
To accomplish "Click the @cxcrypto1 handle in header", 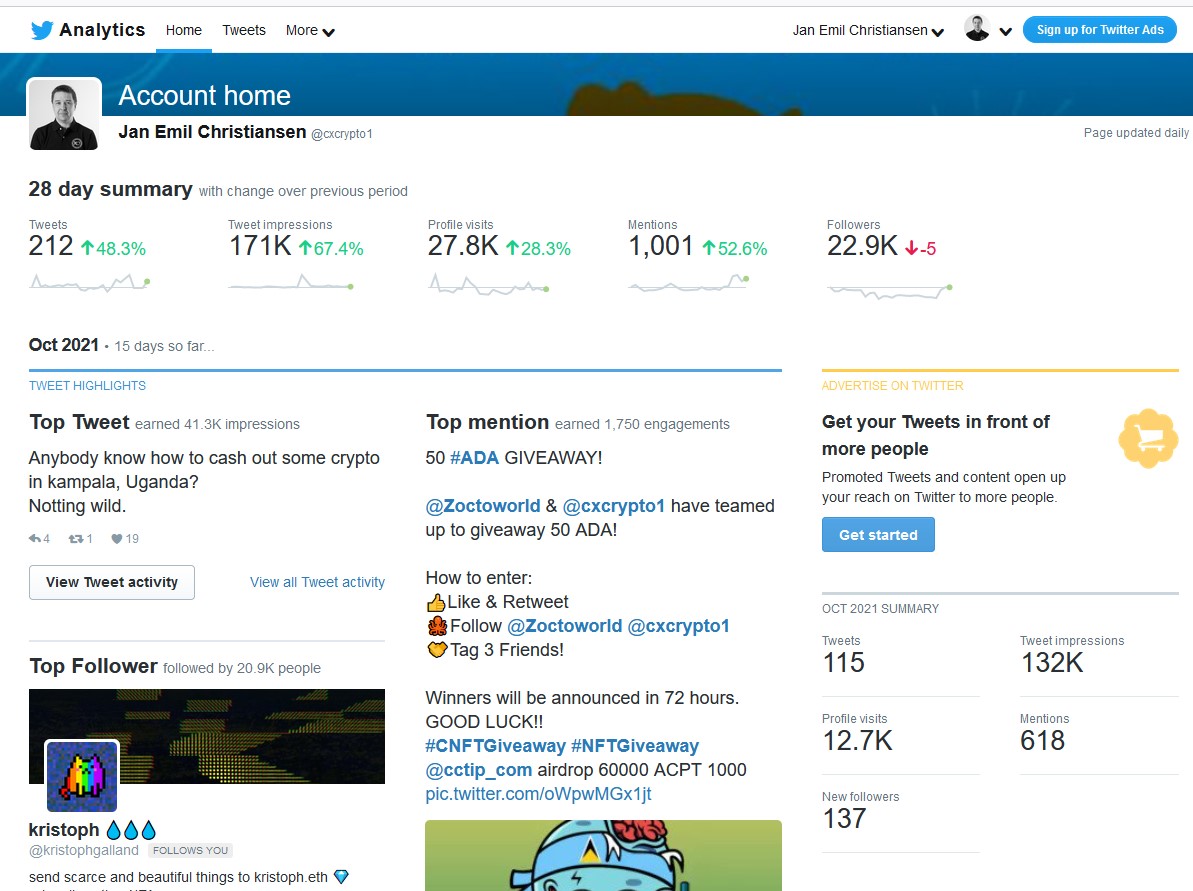I will coord(342,134).
